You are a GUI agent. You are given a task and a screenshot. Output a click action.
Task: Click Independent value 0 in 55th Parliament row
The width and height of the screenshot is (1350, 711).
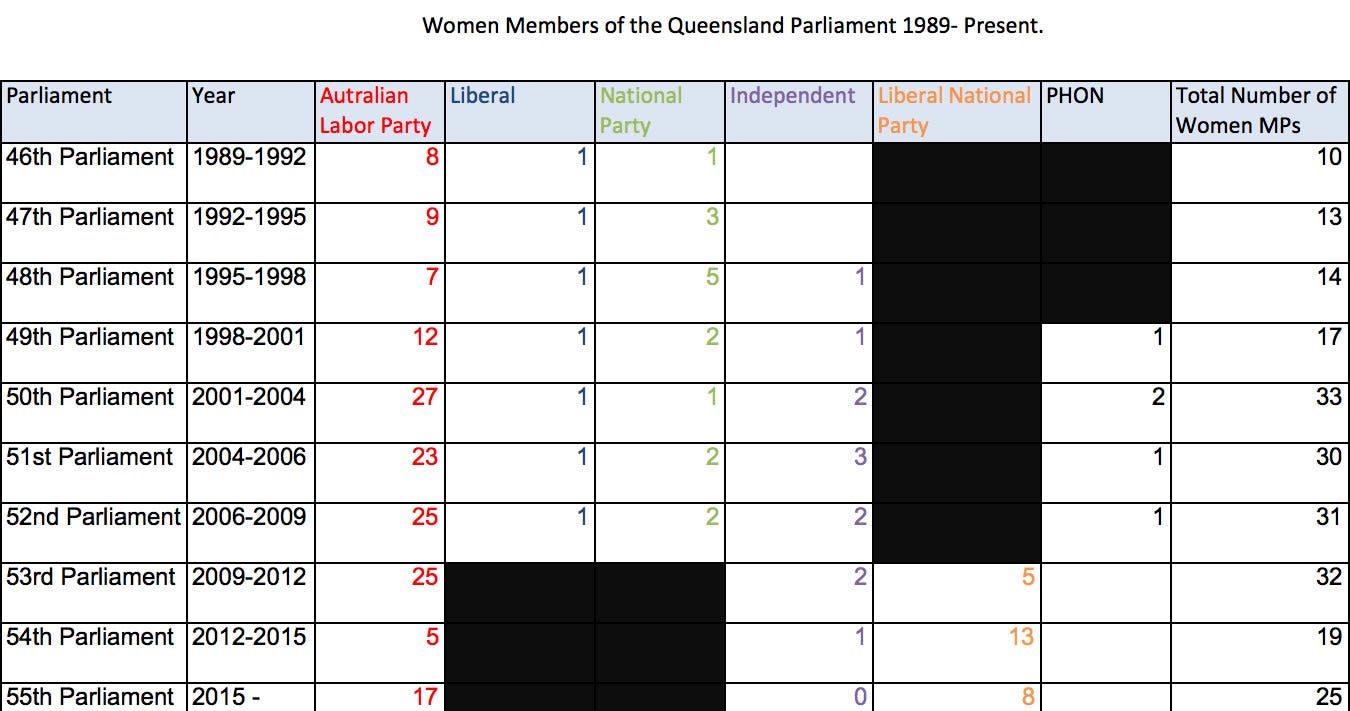point(860,697)
